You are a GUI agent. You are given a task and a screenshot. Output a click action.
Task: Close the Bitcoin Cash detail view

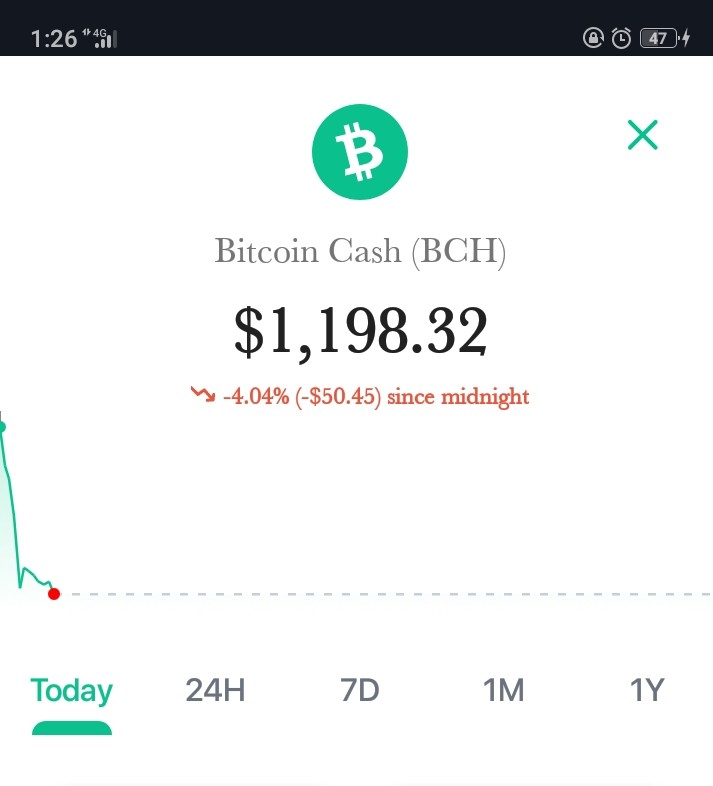click(642, 134)
